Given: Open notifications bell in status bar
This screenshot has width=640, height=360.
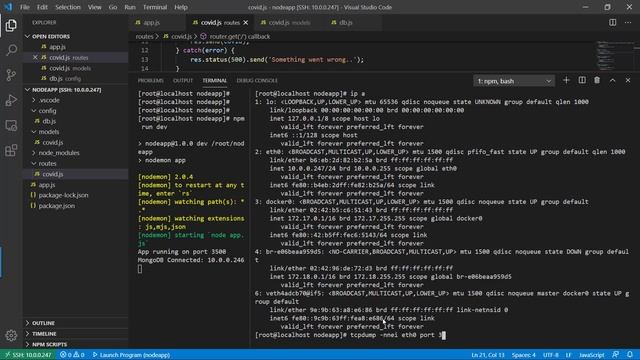Looking at the screenshot, I should (x=630, y=355).
